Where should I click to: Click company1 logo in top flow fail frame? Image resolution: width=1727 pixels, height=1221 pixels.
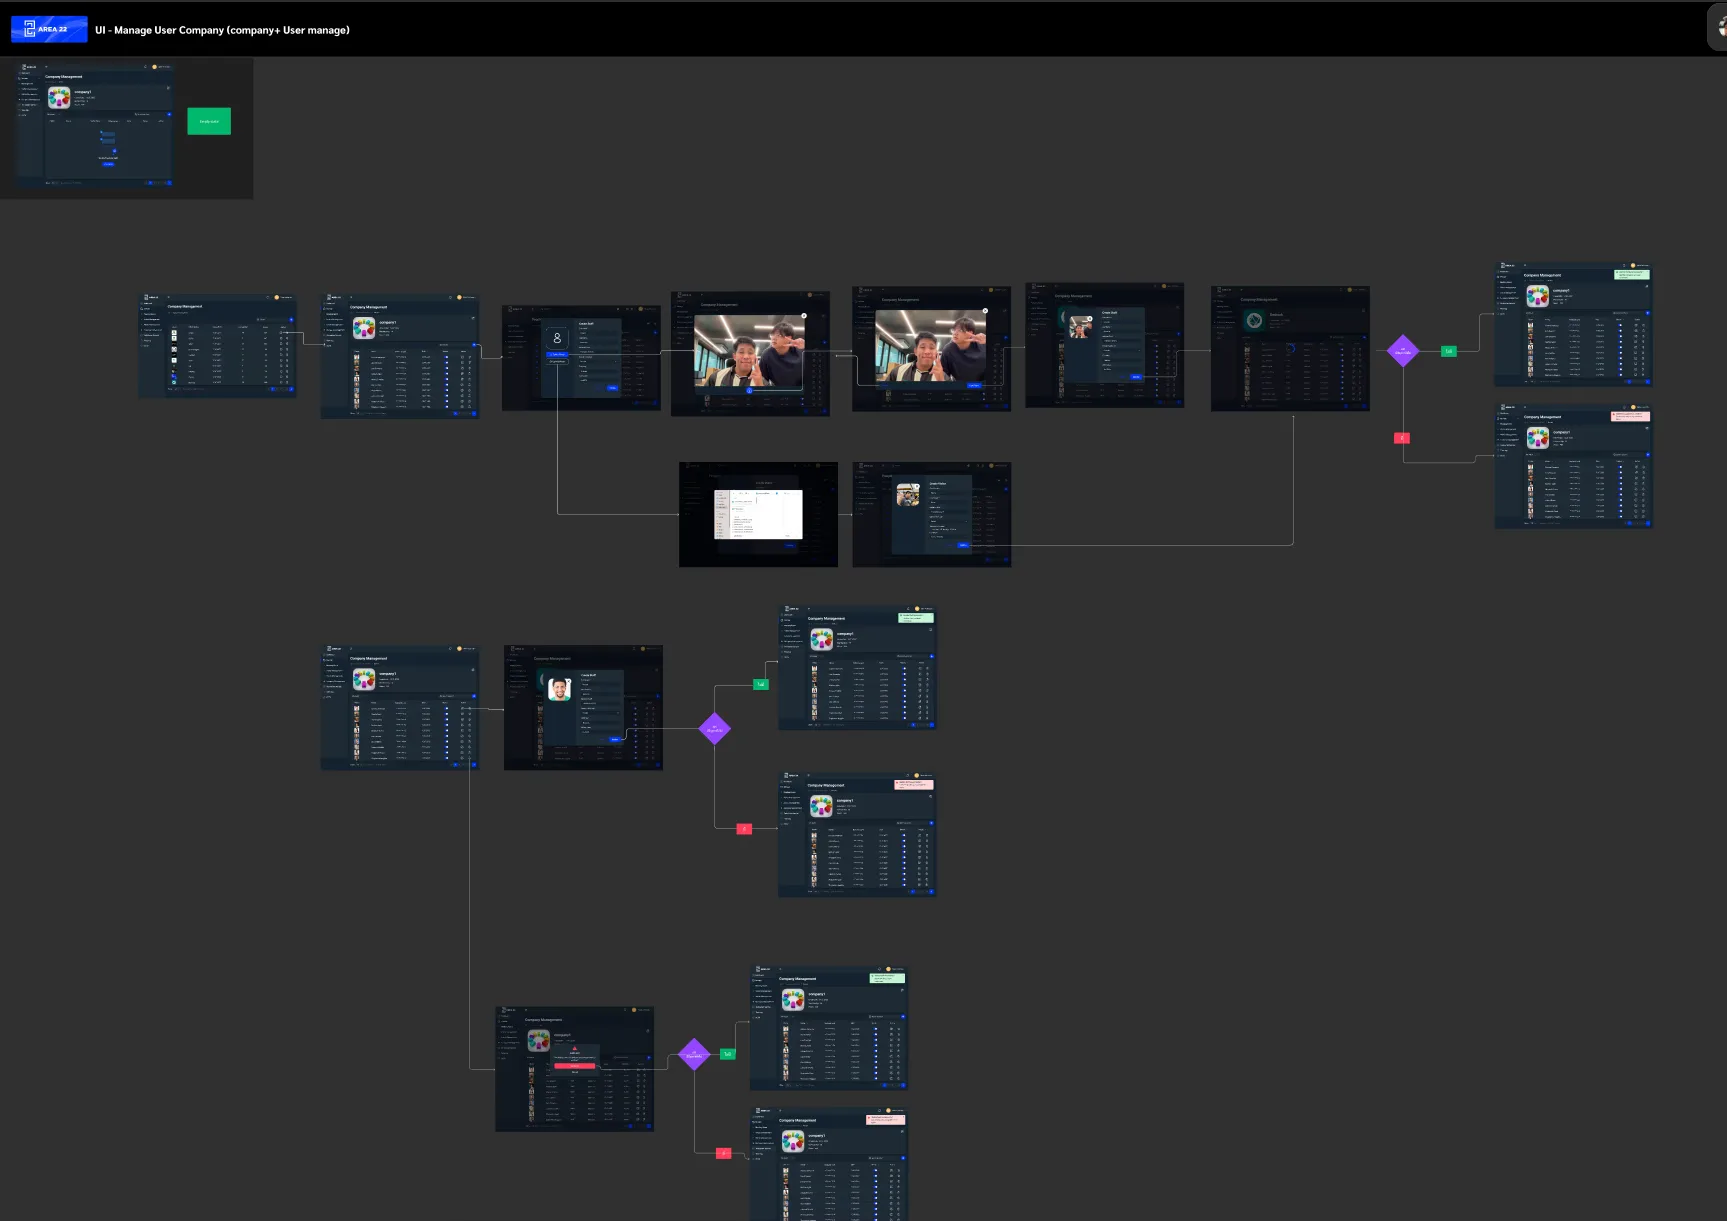tap(1538, 438)
